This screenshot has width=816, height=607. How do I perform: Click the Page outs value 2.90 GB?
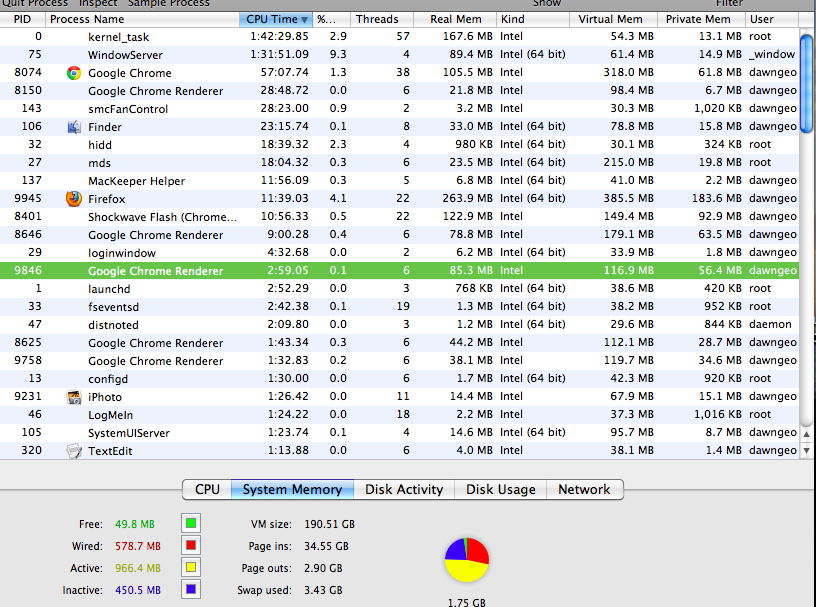pyautogui.click(x=323, y=568)
